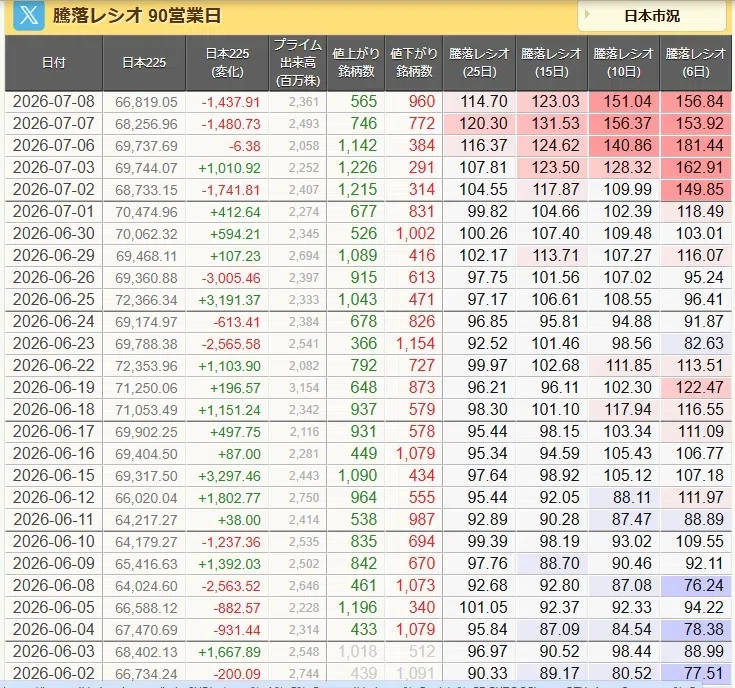Select the date 2026-06-03
Viewport: 735px width, 688px height.
coord(53,651)
